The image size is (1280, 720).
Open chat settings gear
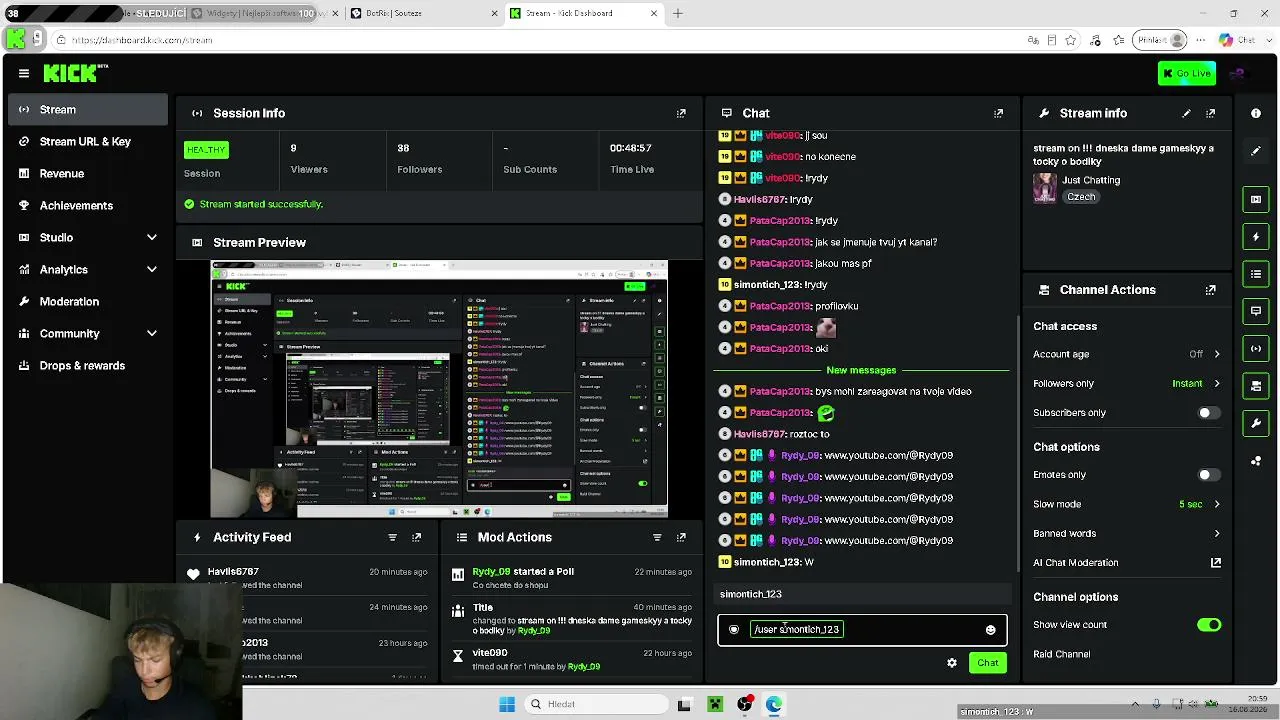(x=952, y=663)
